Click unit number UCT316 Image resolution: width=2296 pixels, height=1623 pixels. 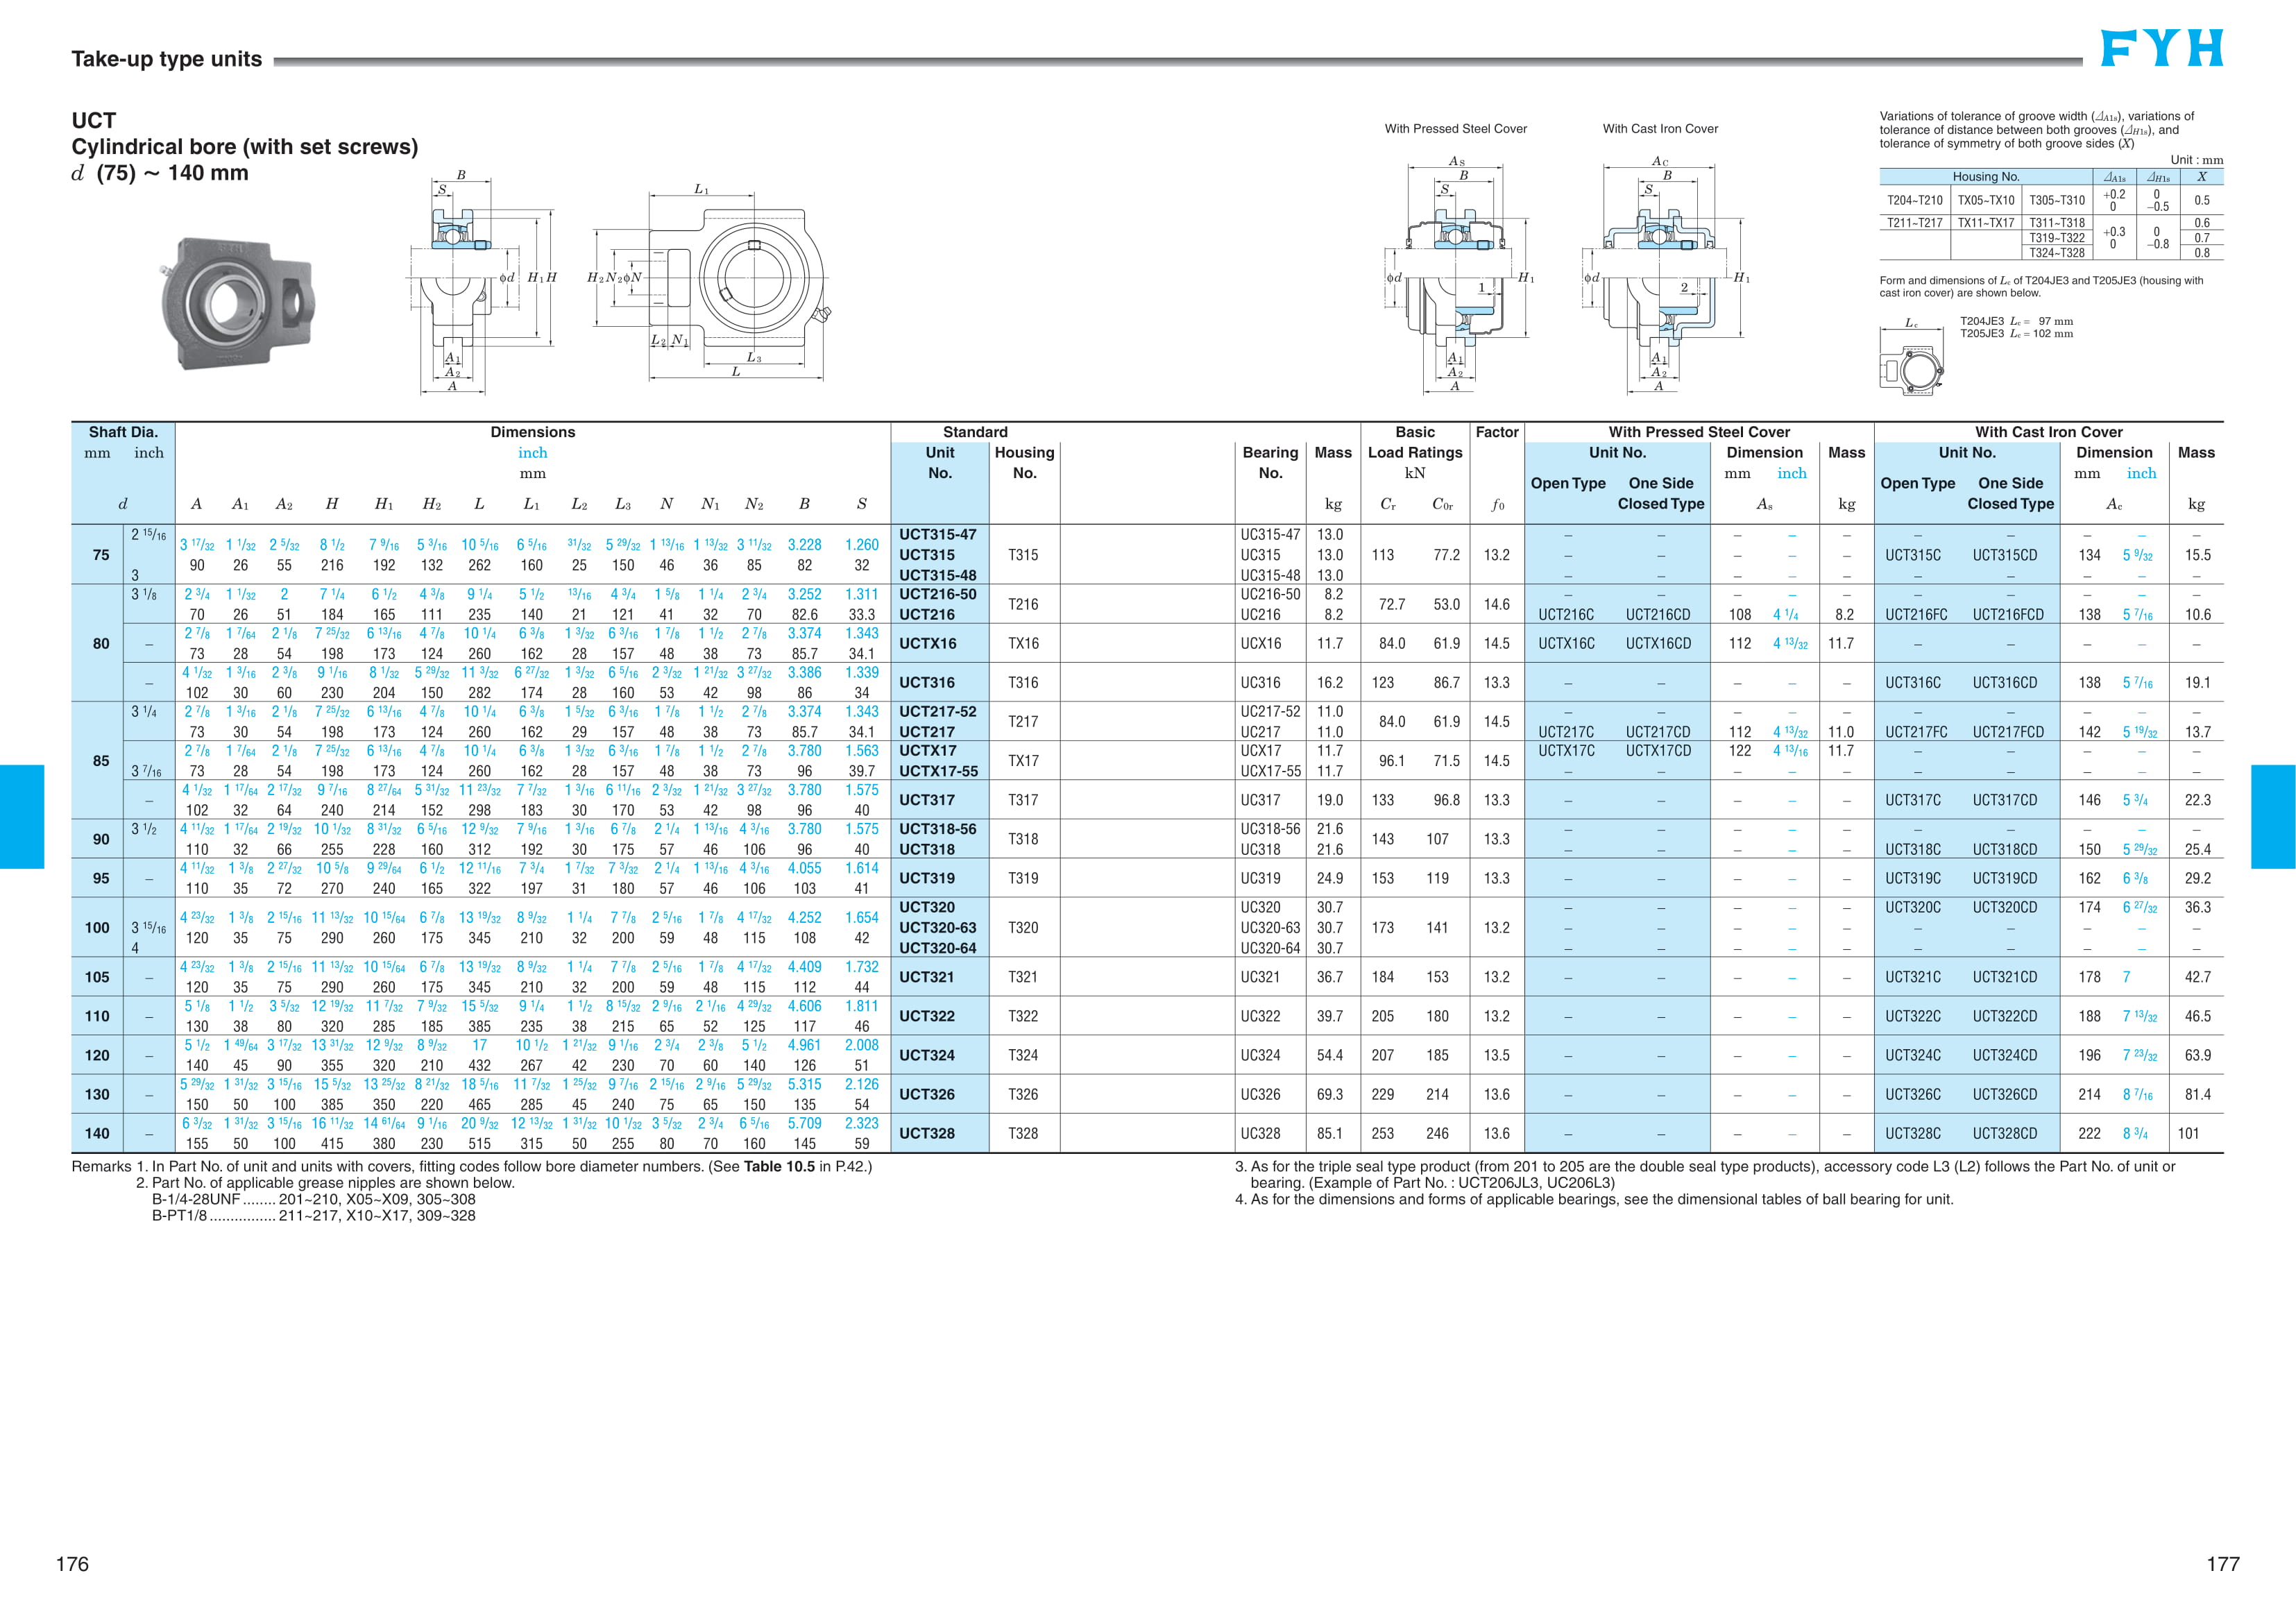point(927,682)
